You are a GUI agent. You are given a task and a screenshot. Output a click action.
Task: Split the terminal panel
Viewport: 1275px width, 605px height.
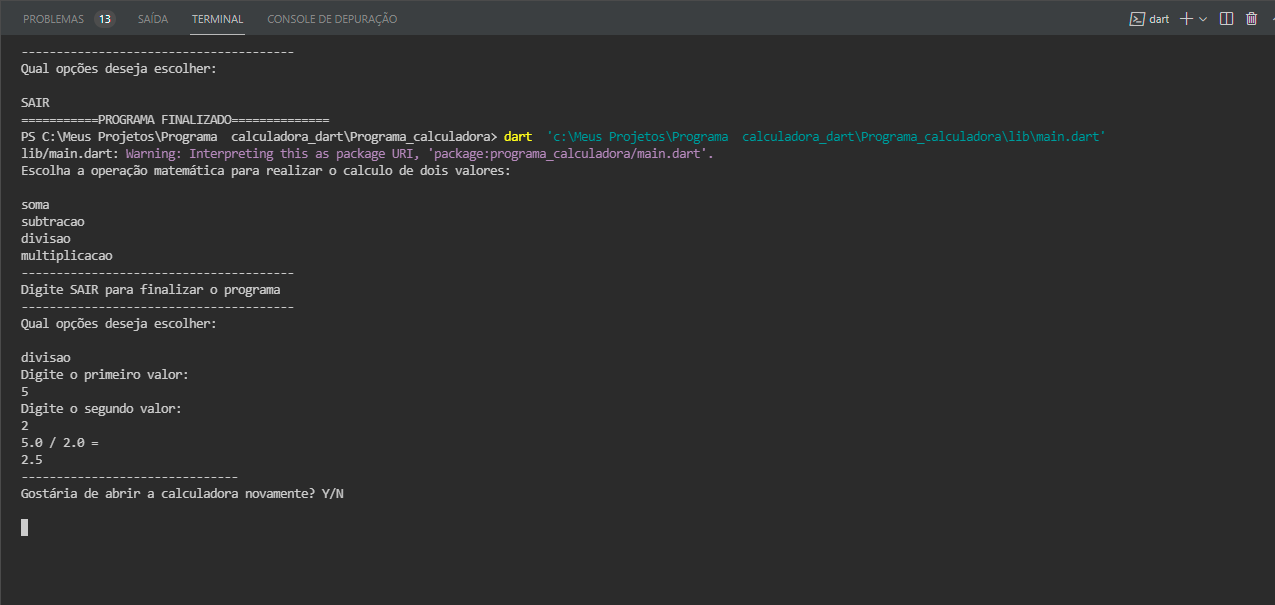coord(1227,19)
